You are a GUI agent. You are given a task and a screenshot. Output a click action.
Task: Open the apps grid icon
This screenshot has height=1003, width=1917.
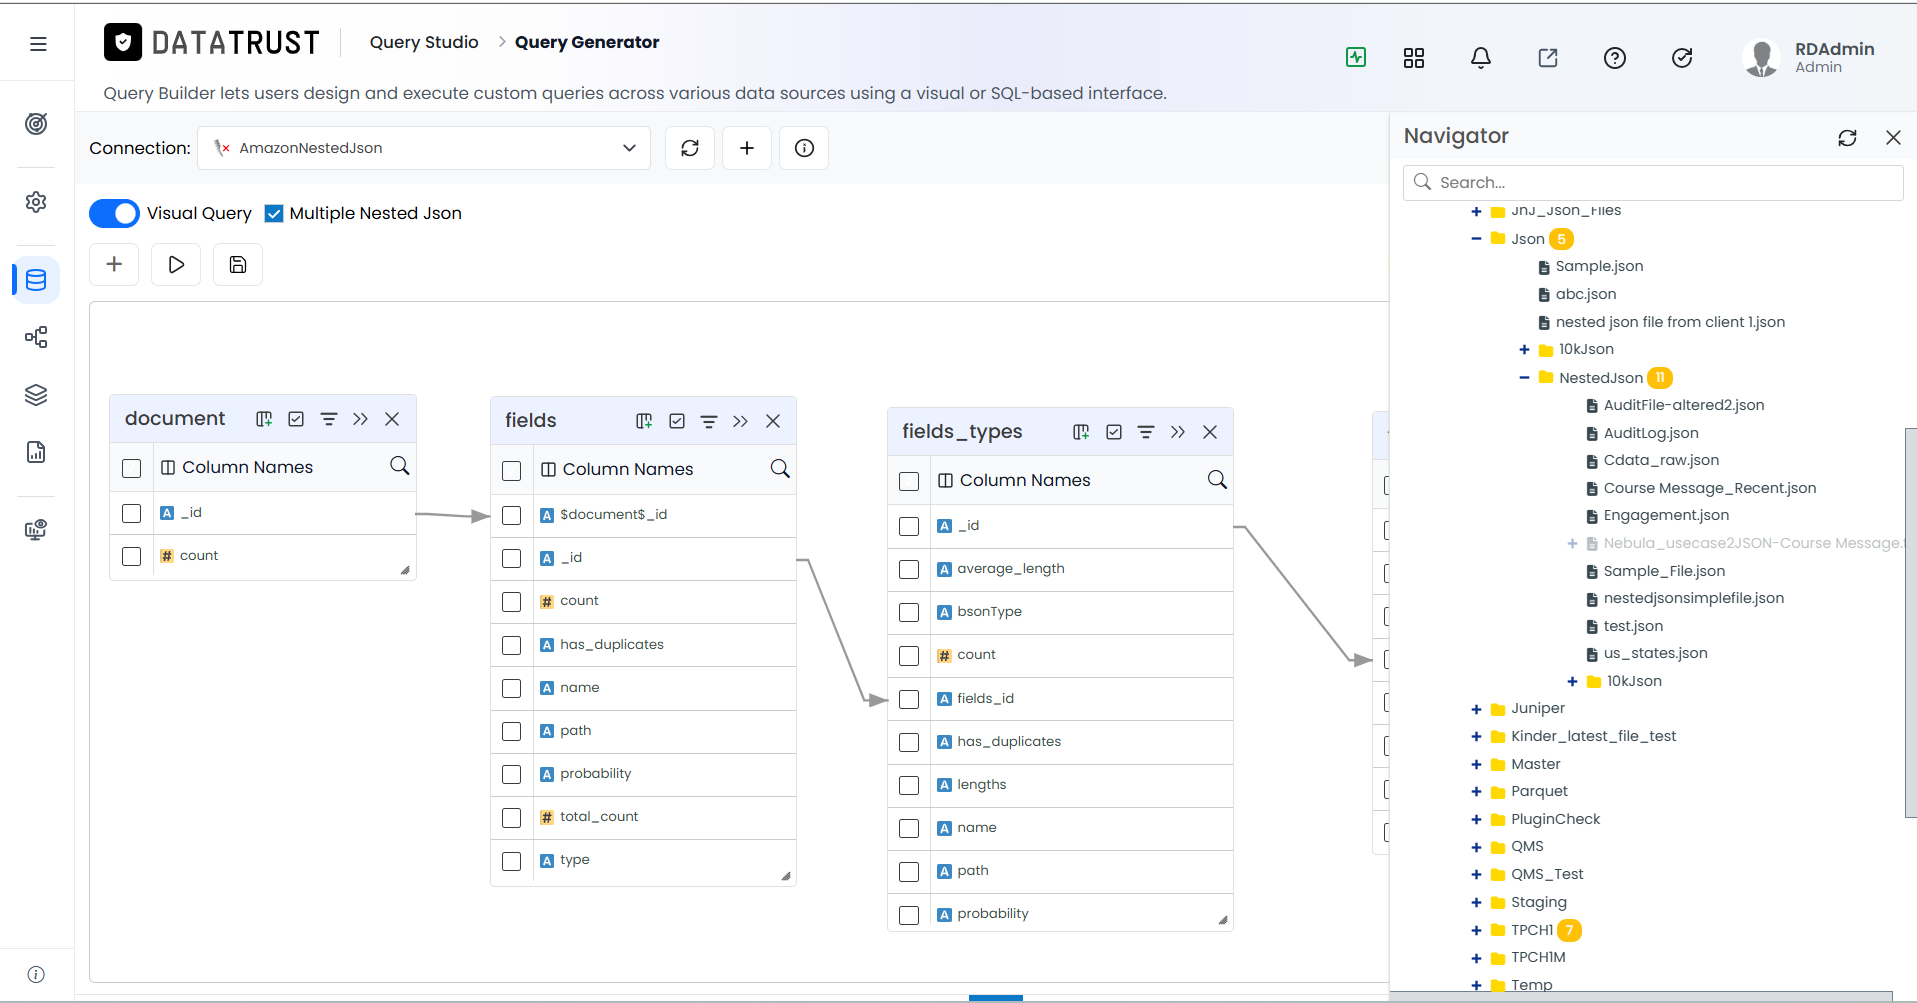(1414, 58)
